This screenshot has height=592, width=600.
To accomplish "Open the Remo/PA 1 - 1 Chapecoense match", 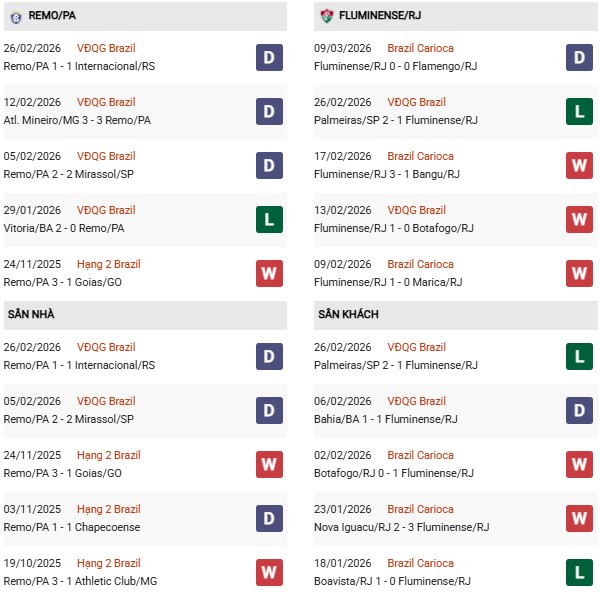I will (x=72, y=527).
